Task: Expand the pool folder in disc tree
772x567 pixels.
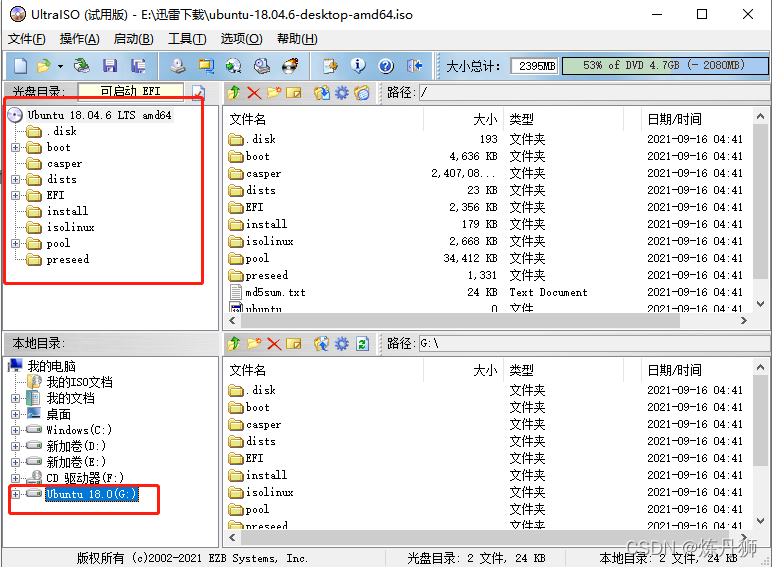Action: pos(16,244)
